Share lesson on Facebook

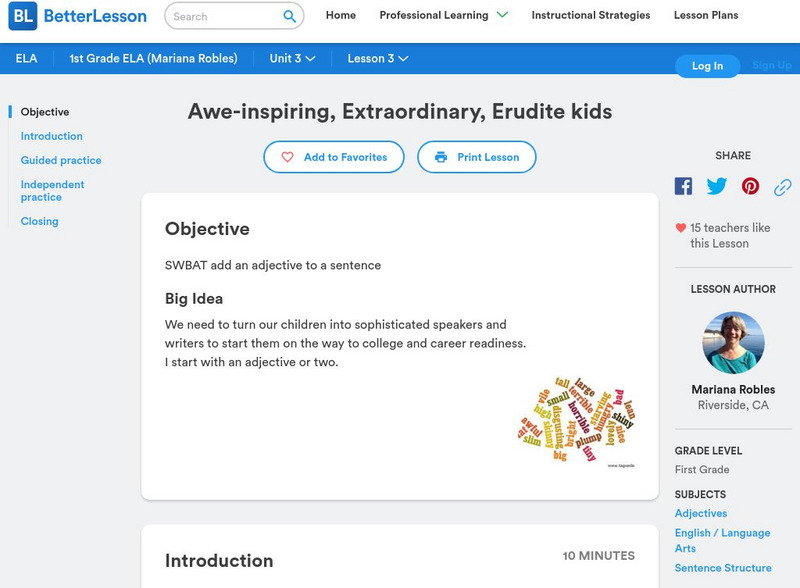(x=683, y=186)
